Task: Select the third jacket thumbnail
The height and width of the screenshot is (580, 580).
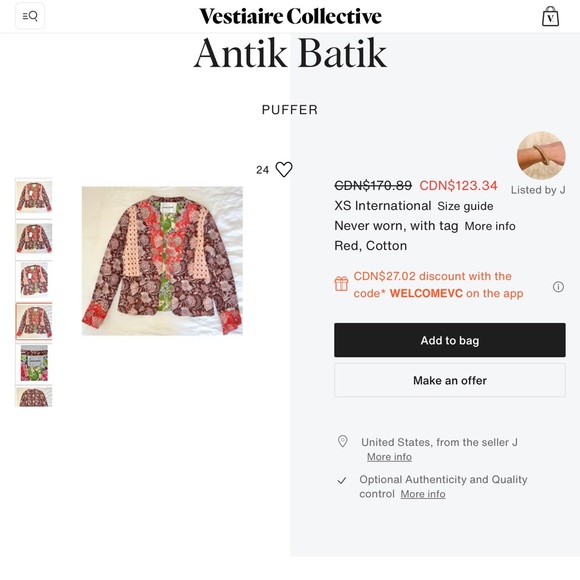Action: pyautogui.click(x=34, y=280)
